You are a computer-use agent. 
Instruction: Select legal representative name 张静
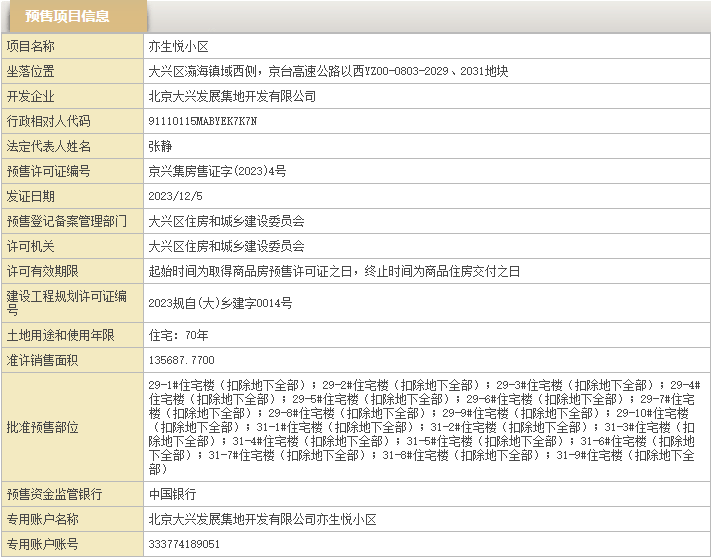point(160,146)
